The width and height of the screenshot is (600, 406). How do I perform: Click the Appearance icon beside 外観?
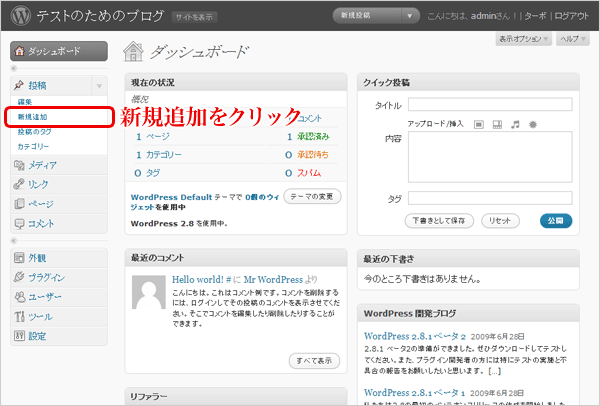point(19,258)
